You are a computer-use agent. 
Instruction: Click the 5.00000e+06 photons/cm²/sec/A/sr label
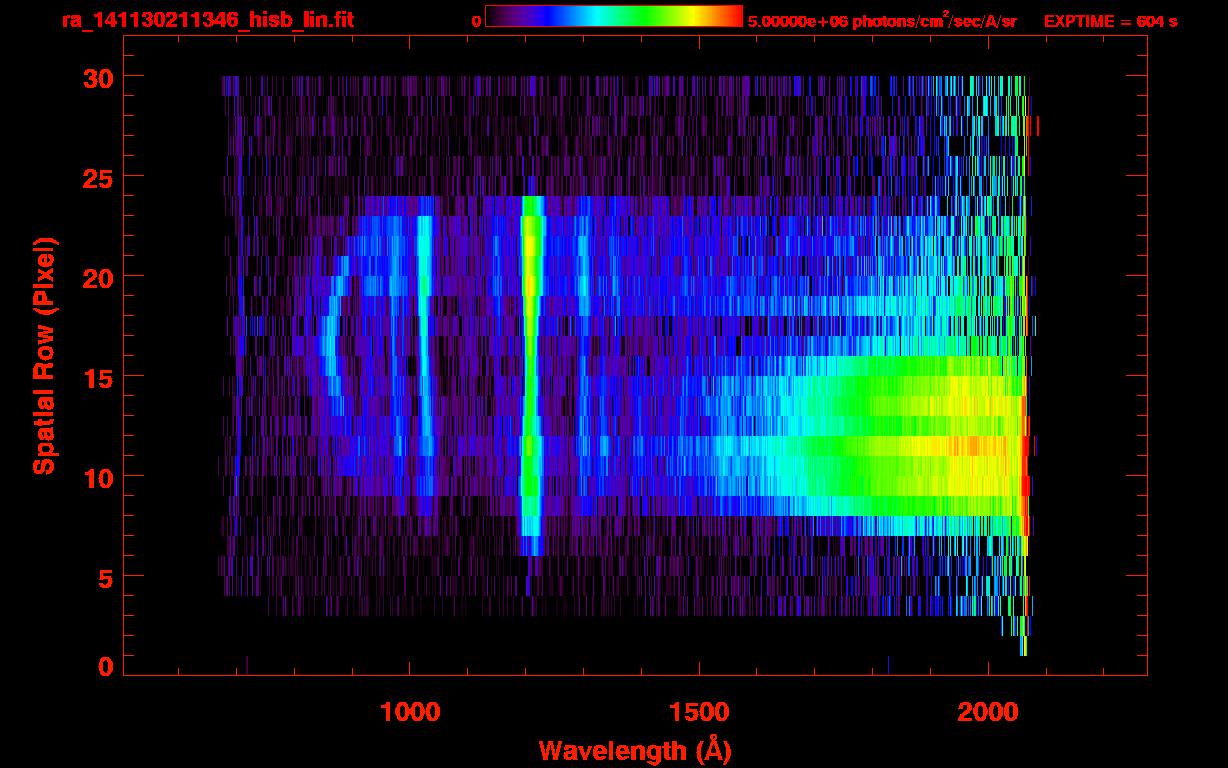[x=882, y=20]
